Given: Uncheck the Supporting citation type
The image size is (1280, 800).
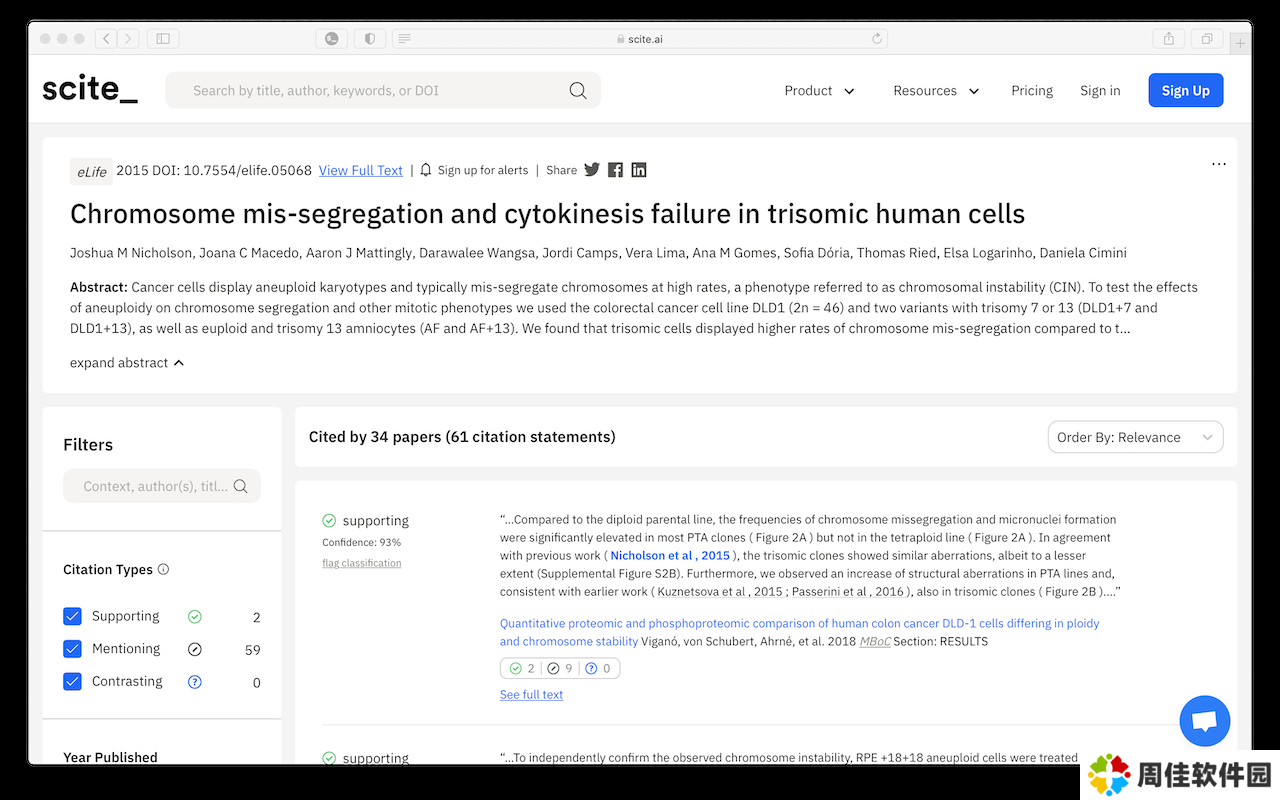Looking at the screenshot, I should point(72,616).
